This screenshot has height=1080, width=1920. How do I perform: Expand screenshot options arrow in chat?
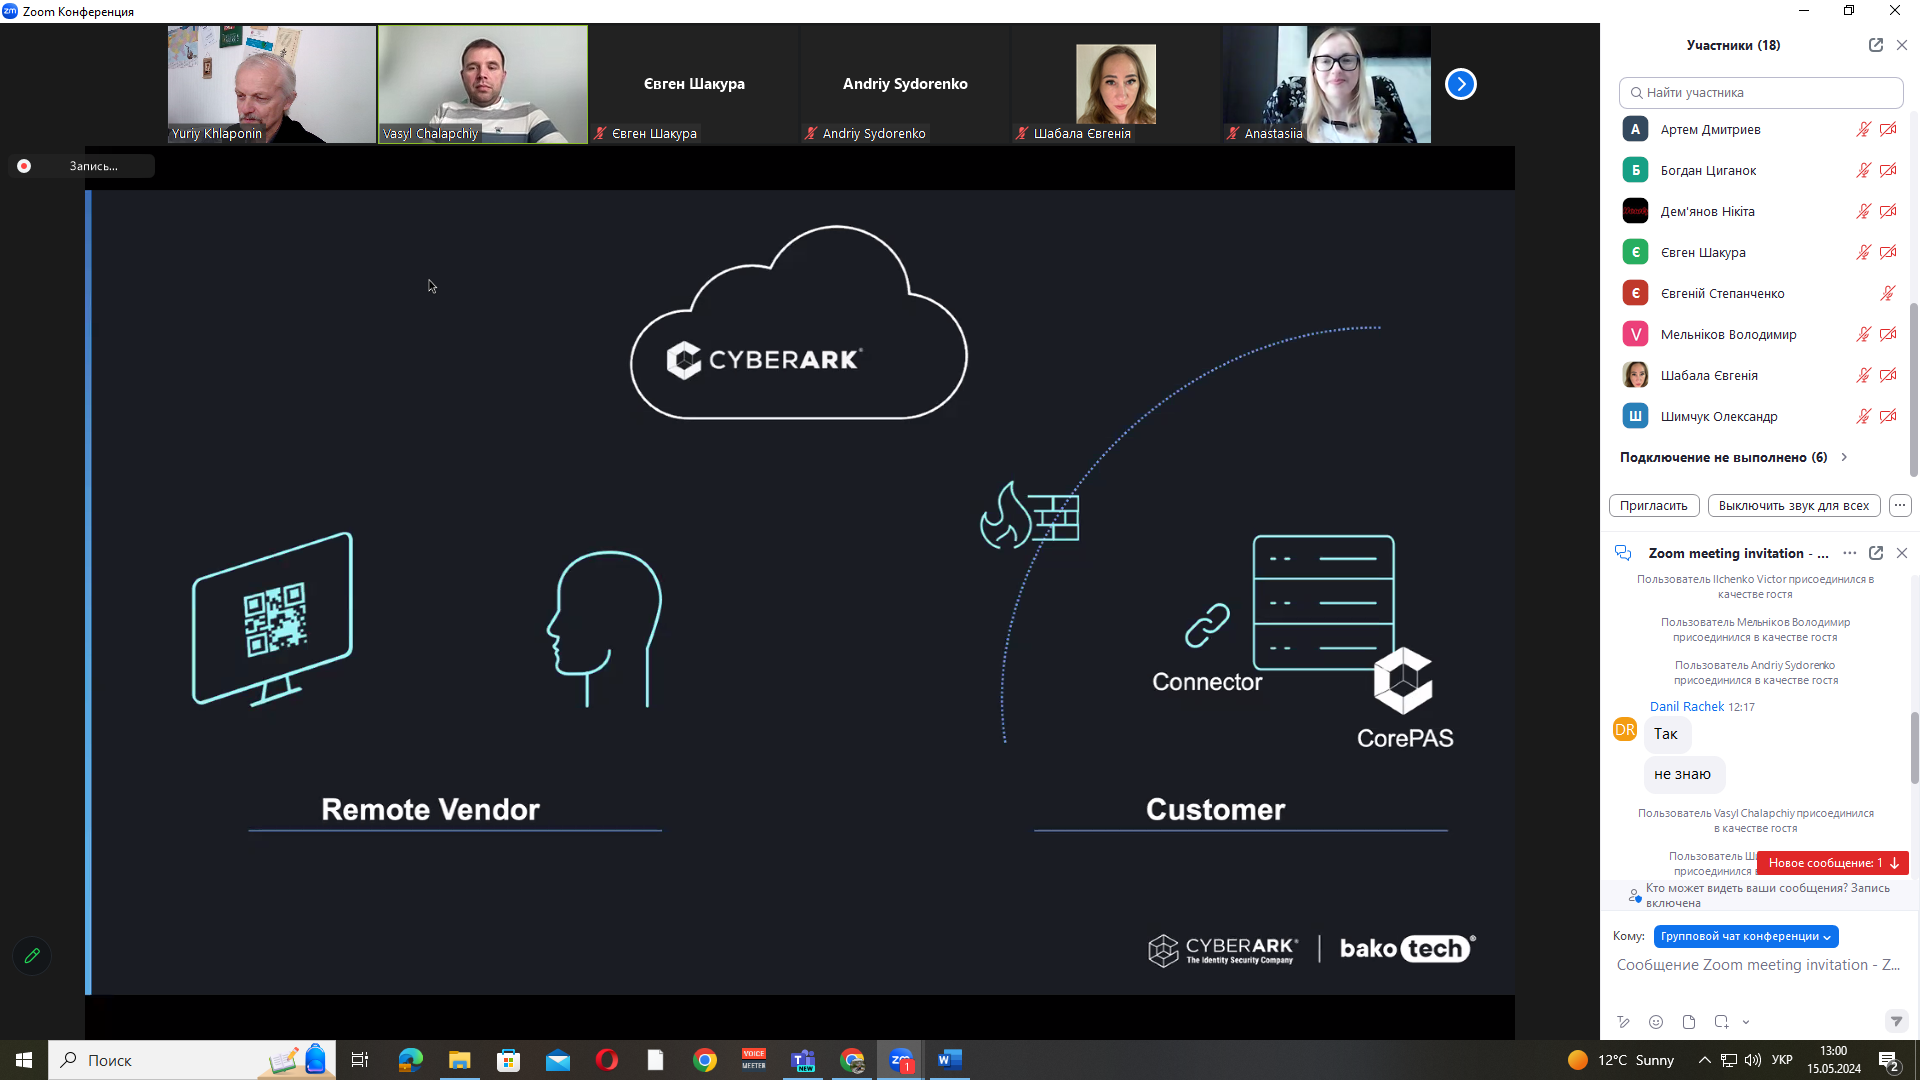click(1746, 1022)
